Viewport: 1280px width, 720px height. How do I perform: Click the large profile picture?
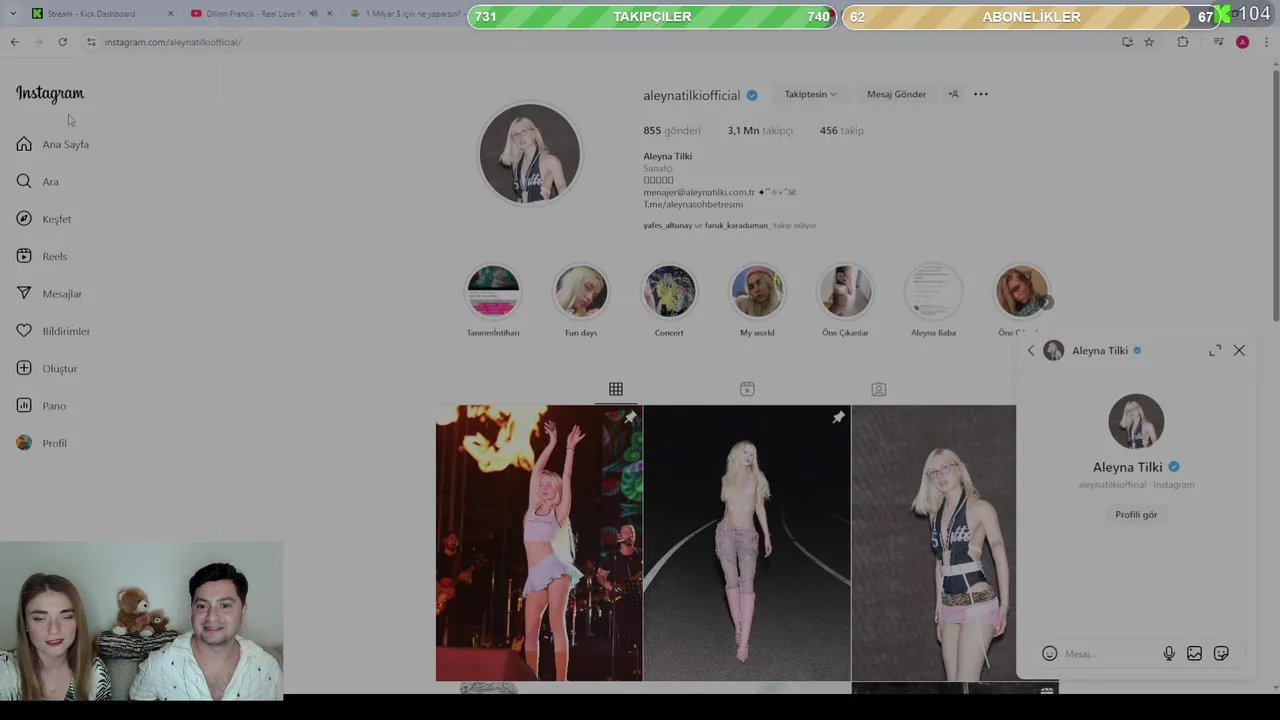pos(530,154)
